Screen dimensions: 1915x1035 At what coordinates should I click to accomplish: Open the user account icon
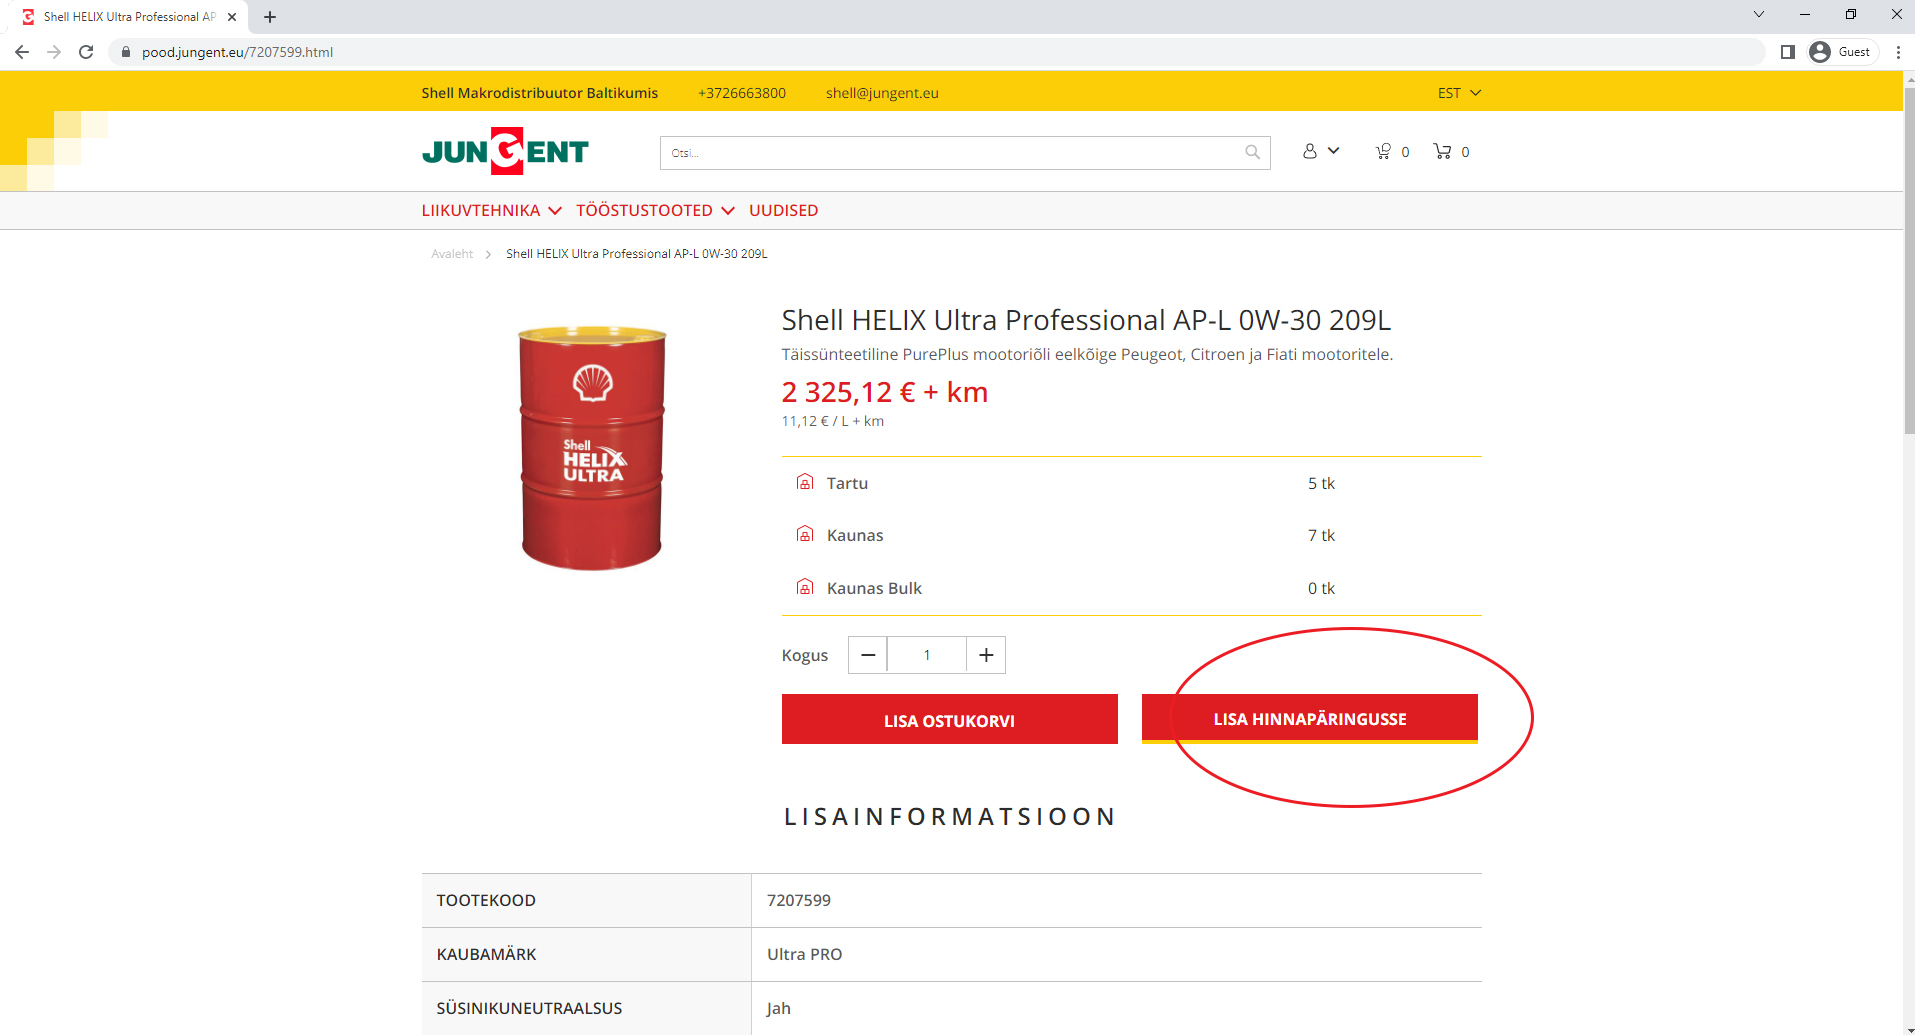[x=1311, y=150]
